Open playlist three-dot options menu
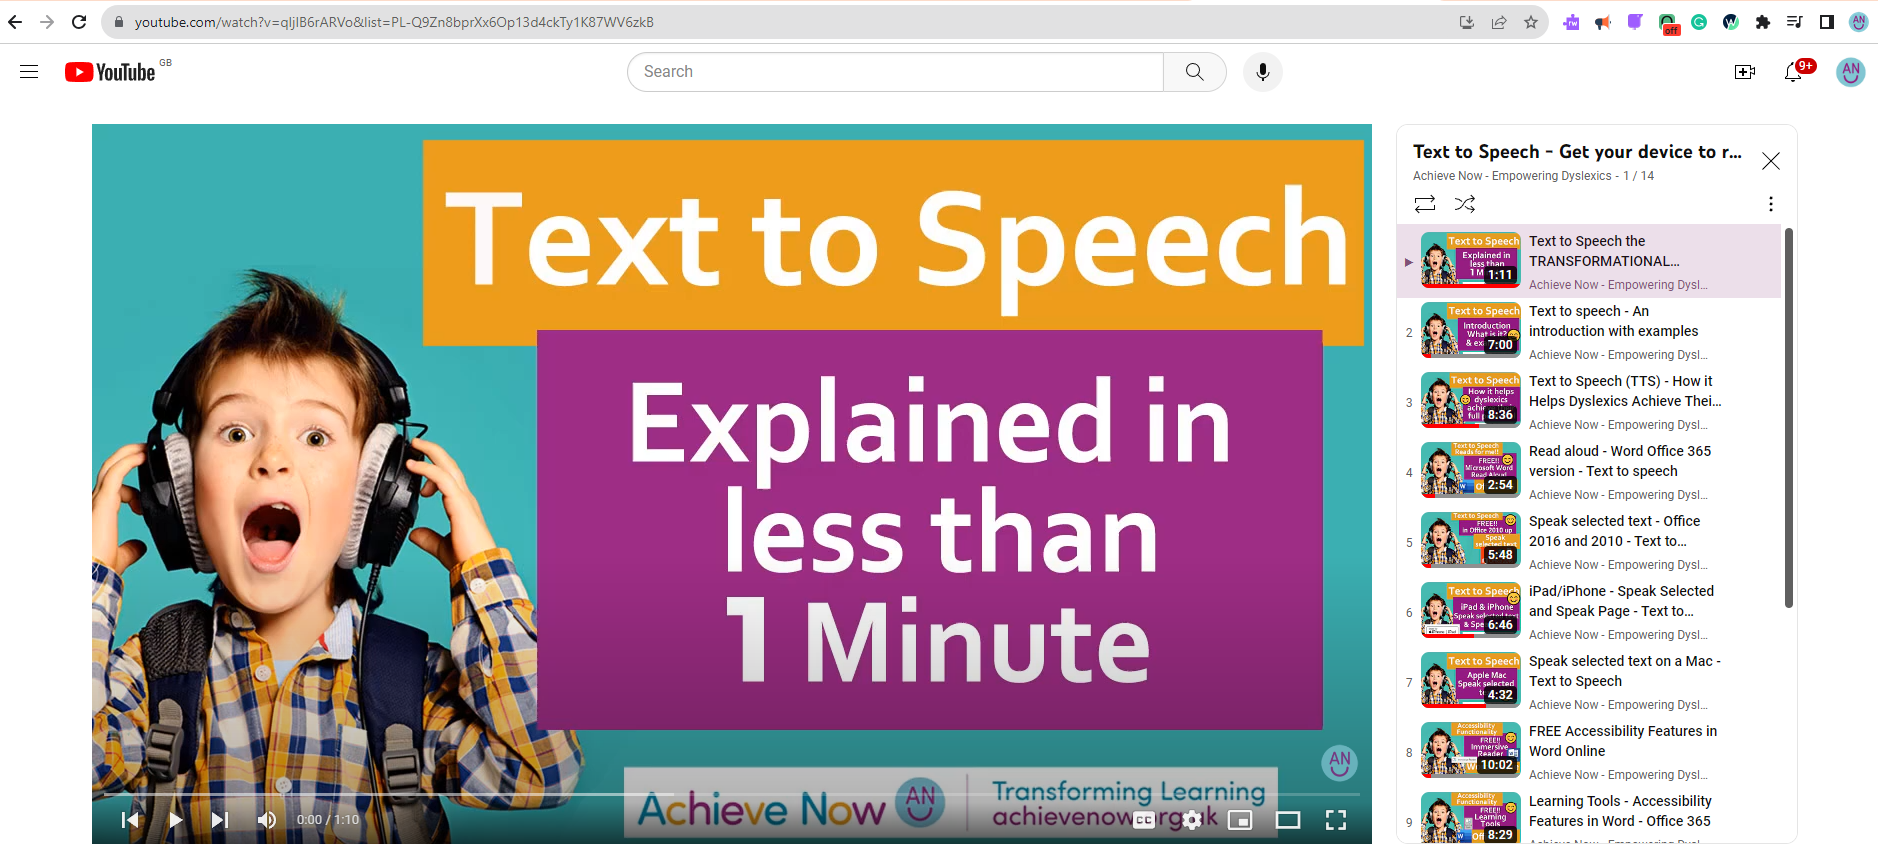The image size is (1878, 860). click(1771, 204)
